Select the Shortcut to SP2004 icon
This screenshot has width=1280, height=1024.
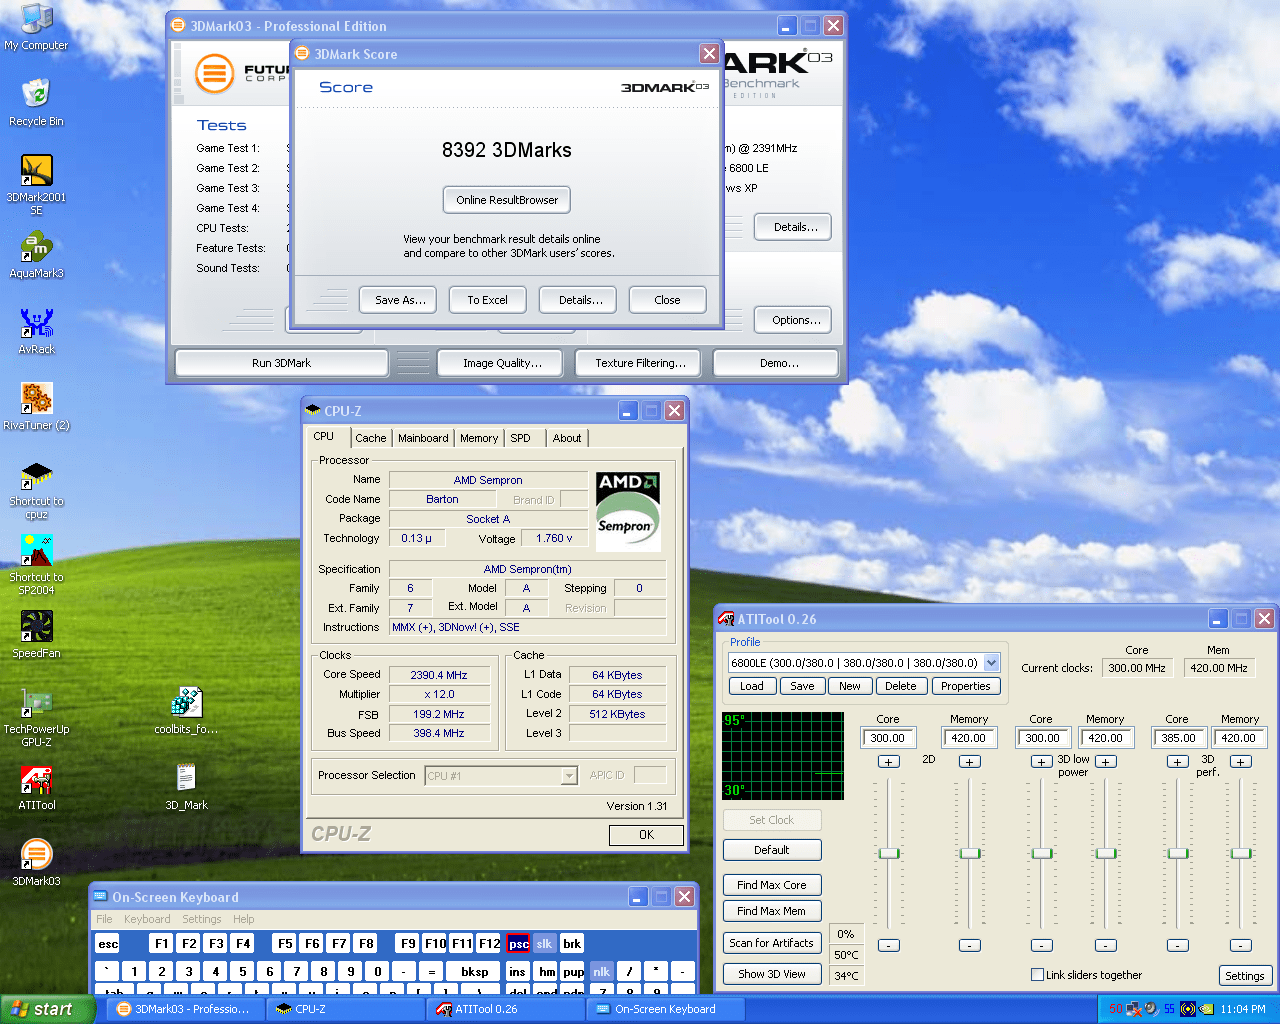(x=36, y=565)
